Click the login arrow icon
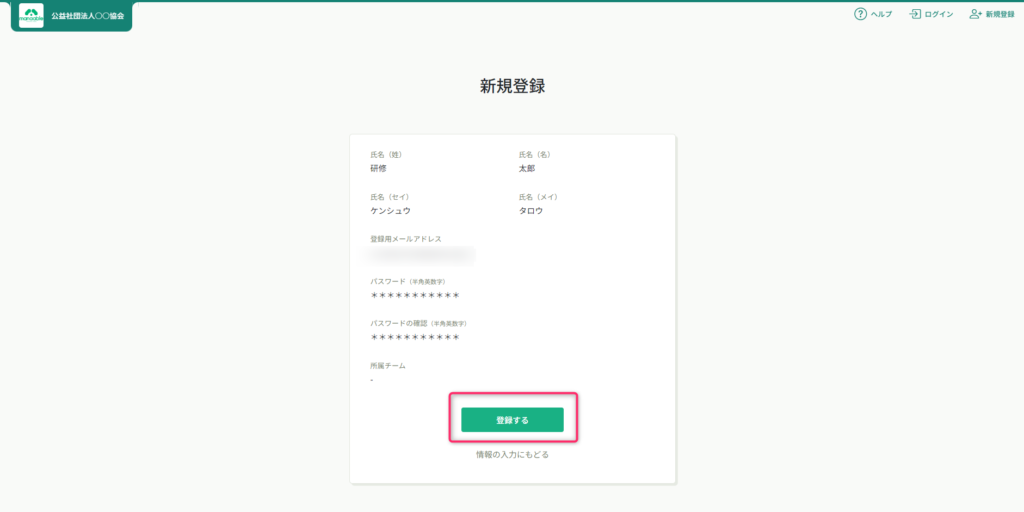The width and height of the screenshot is (1024, 512). click(x=914, y=14)
